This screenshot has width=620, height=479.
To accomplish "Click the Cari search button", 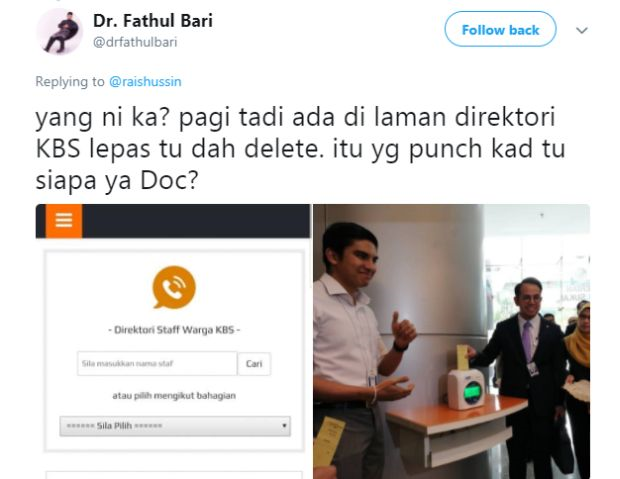I will pos(254,364).
